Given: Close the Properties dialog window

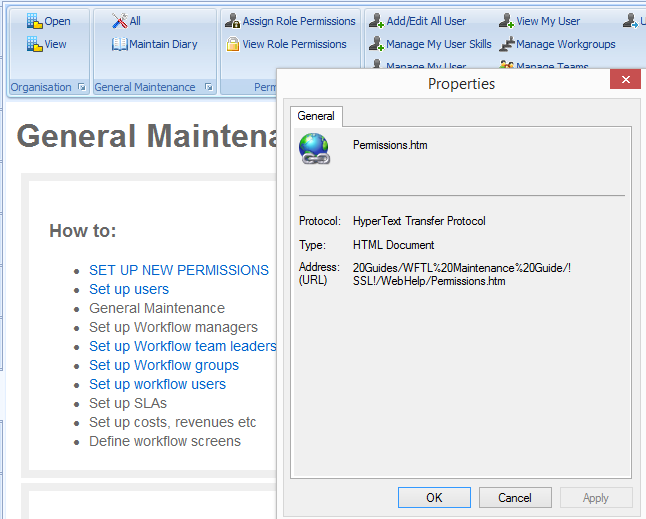Looking at the screenshot, I should coord(625,82).
